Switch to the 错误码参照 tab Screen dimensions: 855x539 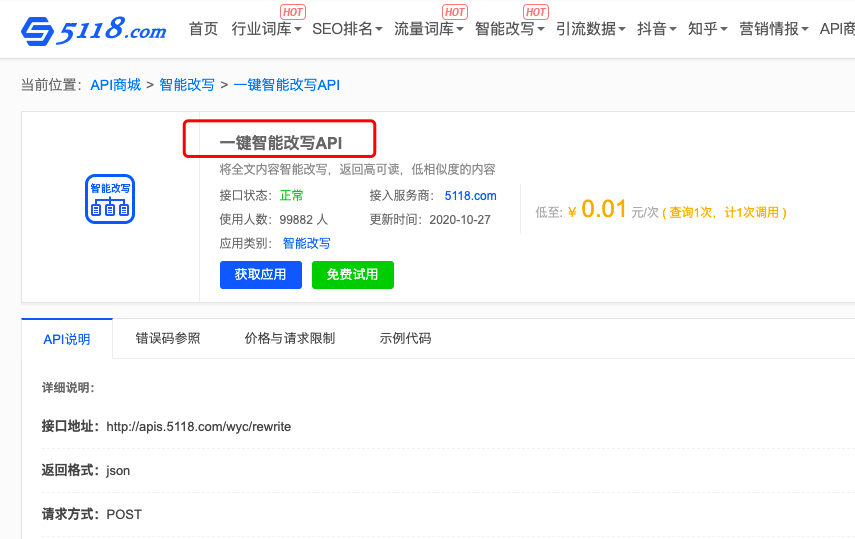(168, 338)
